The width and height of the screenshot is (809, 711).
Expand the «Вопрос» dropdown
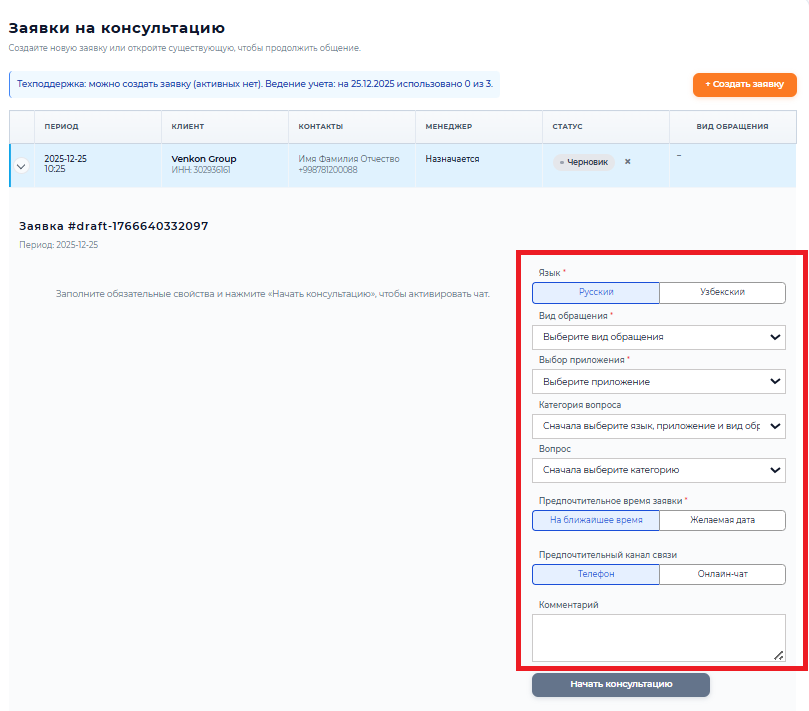click(658, 470)
